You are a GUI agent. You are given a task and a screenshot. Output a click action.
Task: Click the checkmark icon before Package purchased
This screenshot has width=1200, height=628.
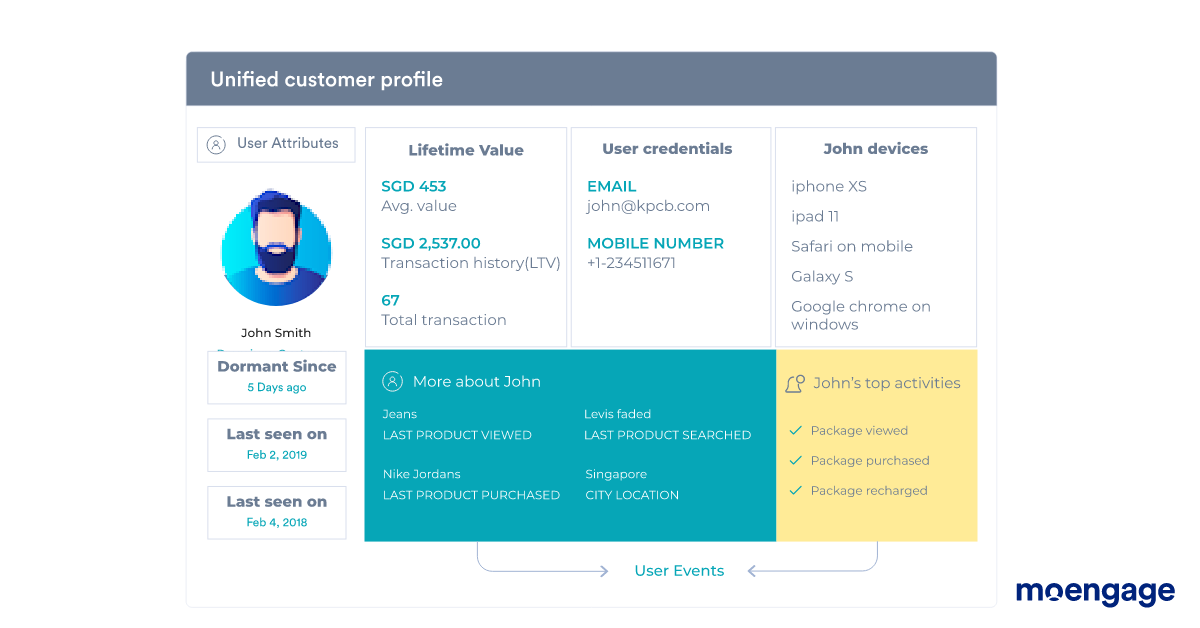click(796, 460)
